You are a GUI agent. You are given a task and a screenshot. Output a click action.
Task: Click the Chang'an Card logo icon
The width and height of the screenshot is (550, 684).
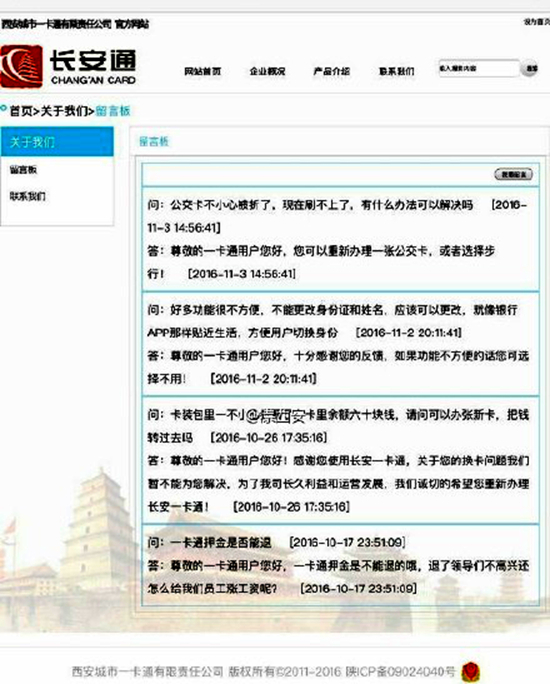point(22,67)
